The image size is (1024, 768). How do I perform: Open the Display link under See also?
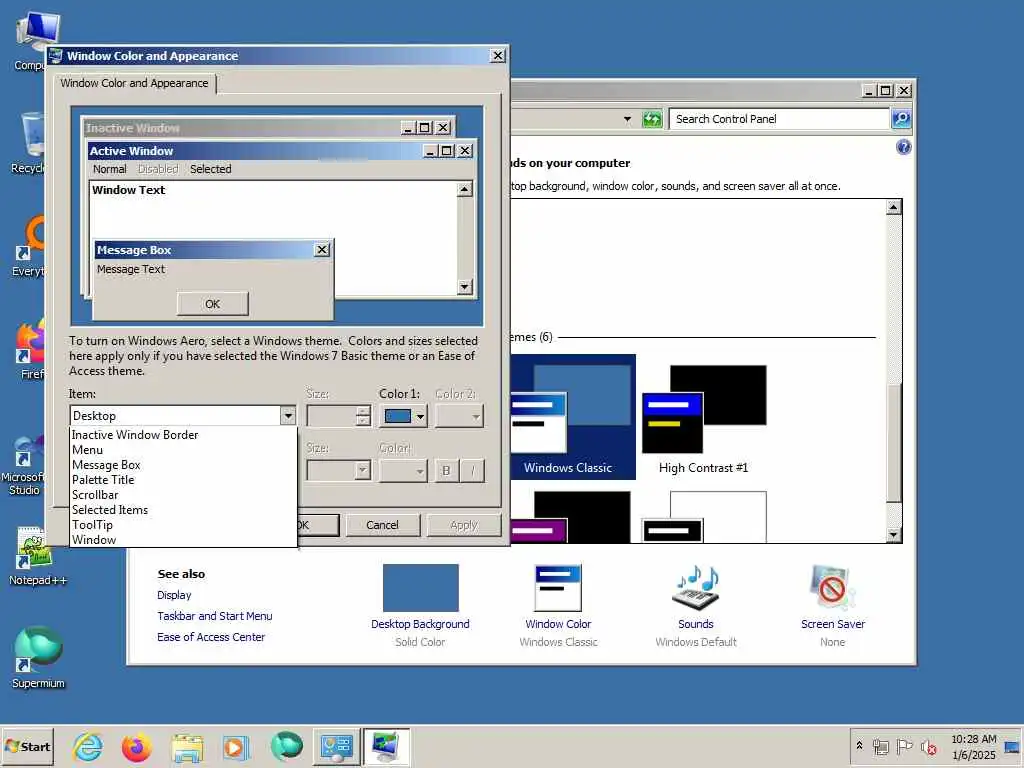tap(174, 595)
